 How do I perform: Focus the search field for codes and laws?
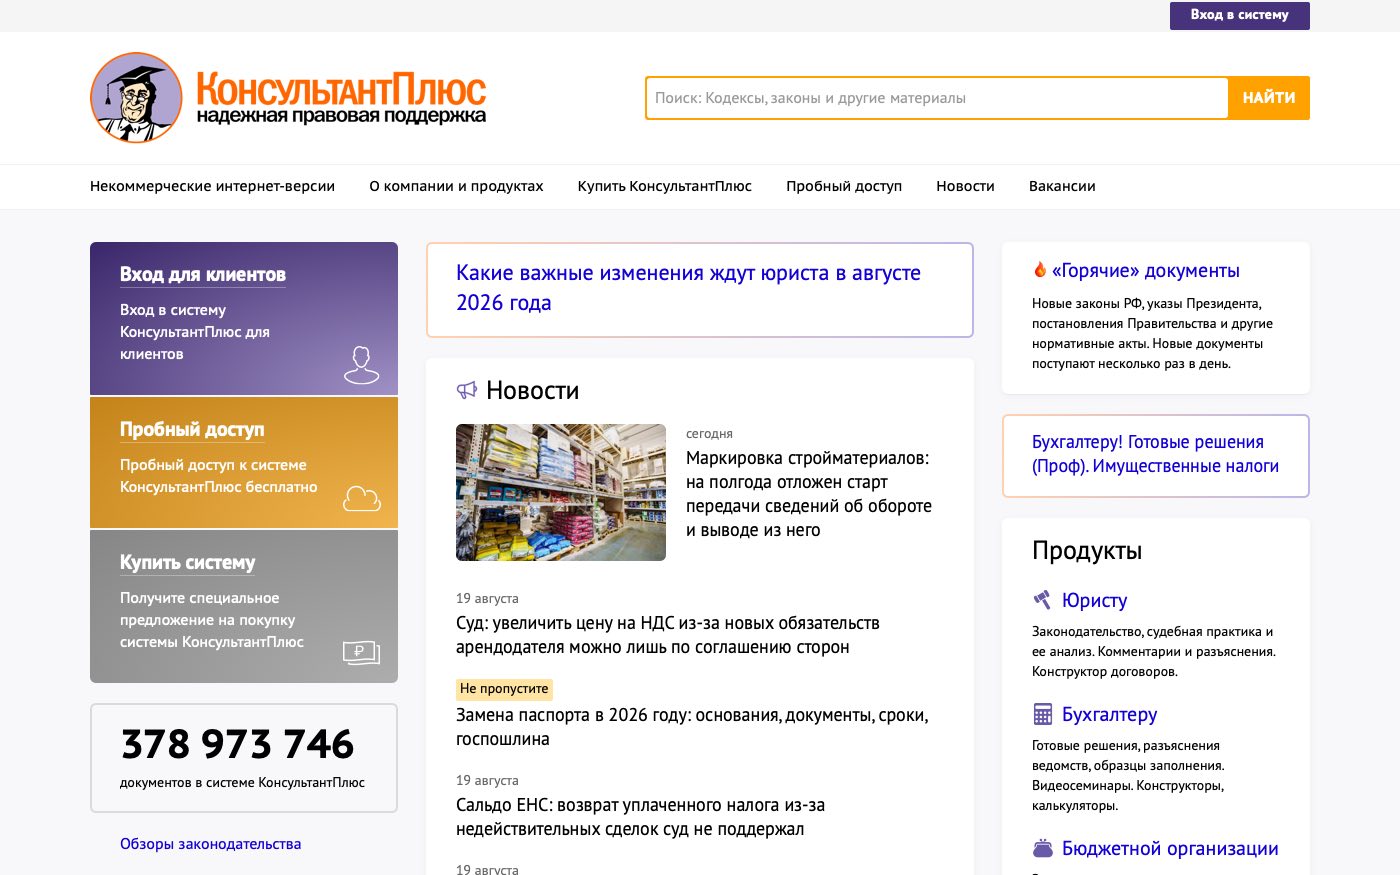click(x=937, y=98)
